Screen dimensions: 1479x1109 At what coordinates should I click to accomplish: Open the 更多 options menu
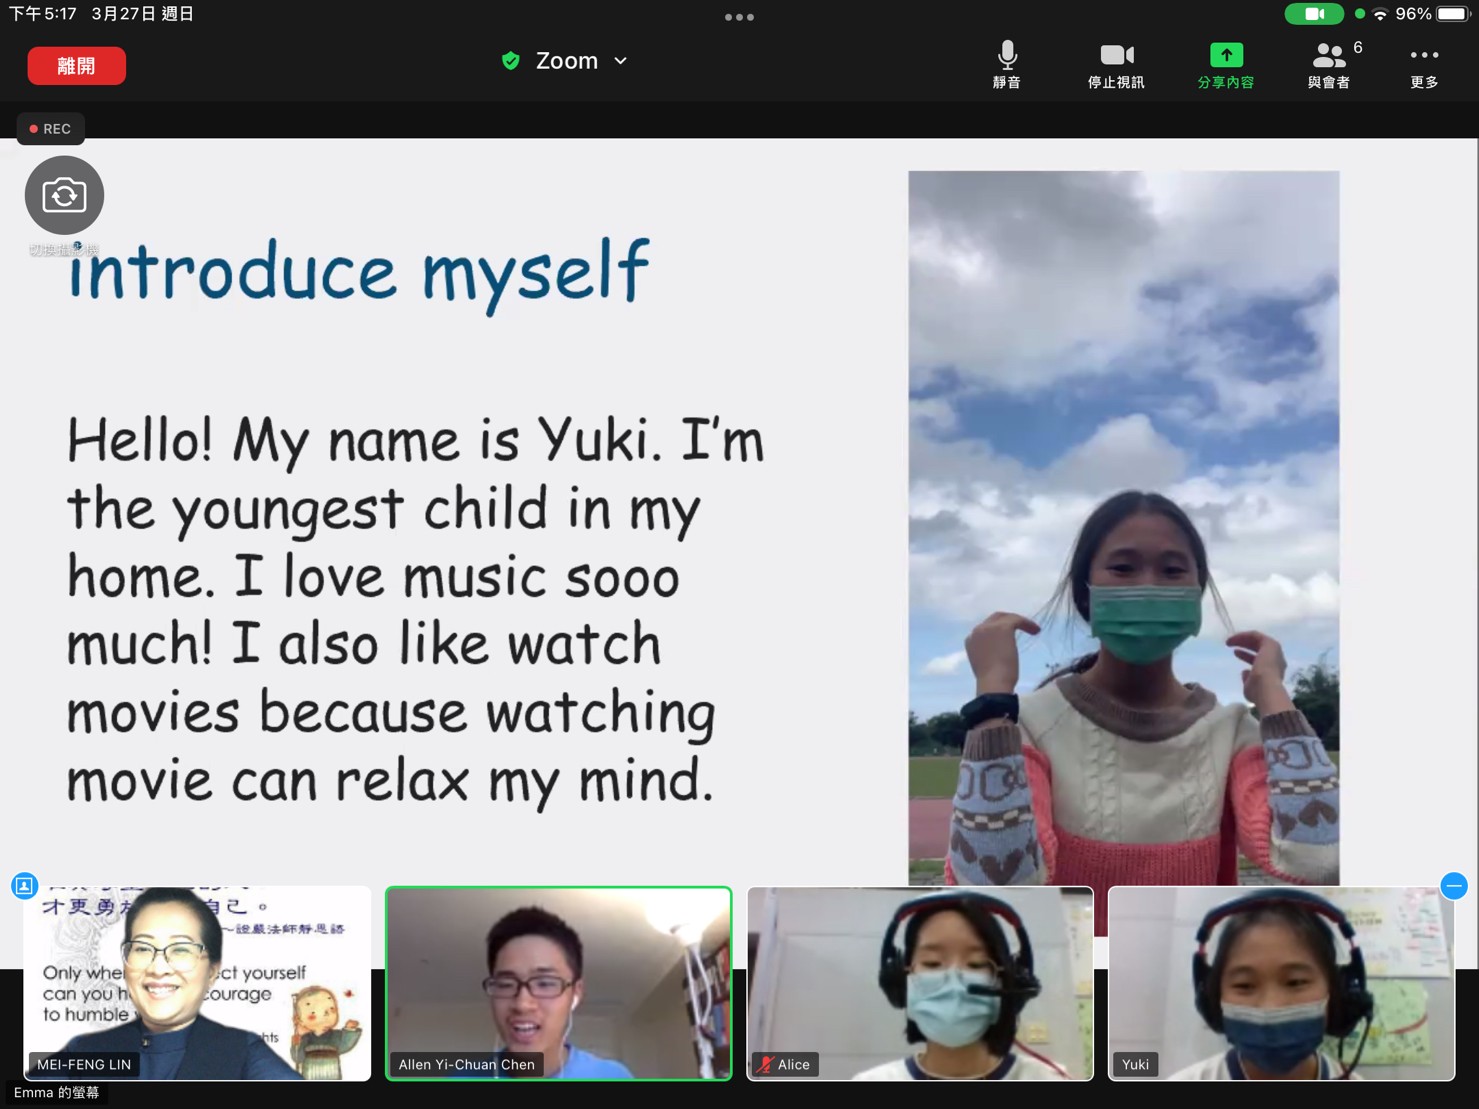coord(1424,62)
